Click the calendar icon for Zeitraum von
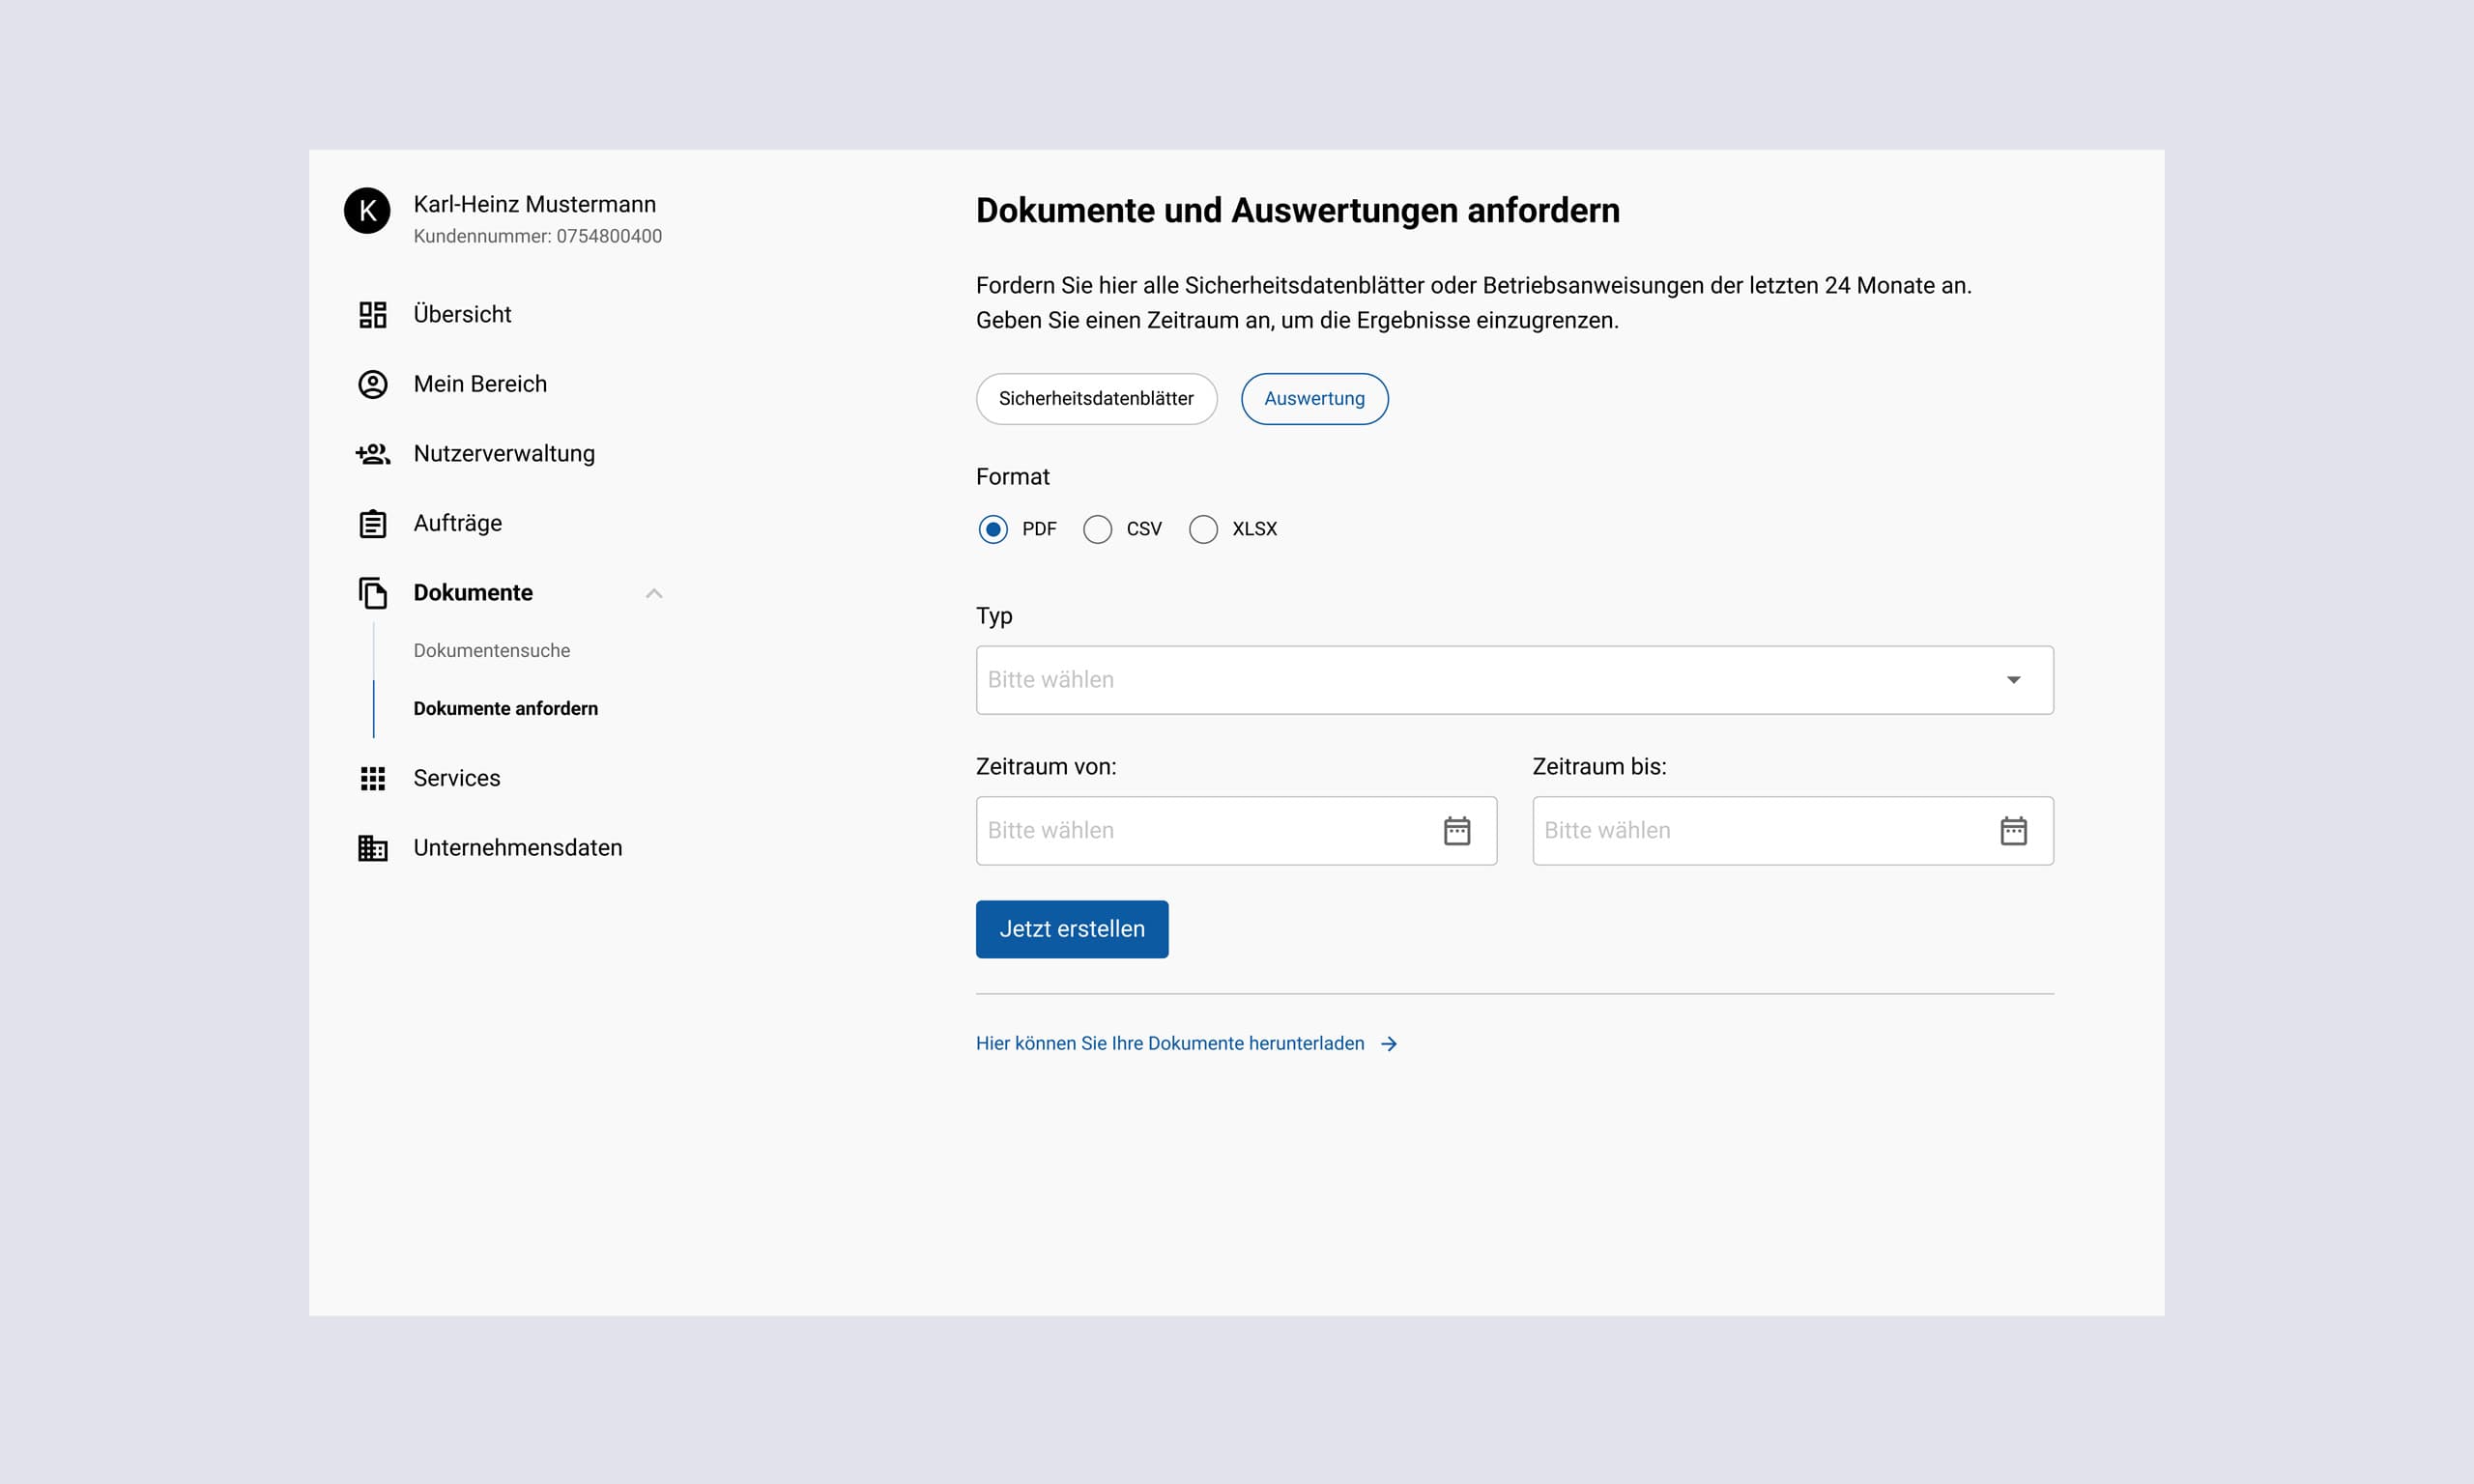This screenshot has width=2474, height=1484. [1456, 830]
